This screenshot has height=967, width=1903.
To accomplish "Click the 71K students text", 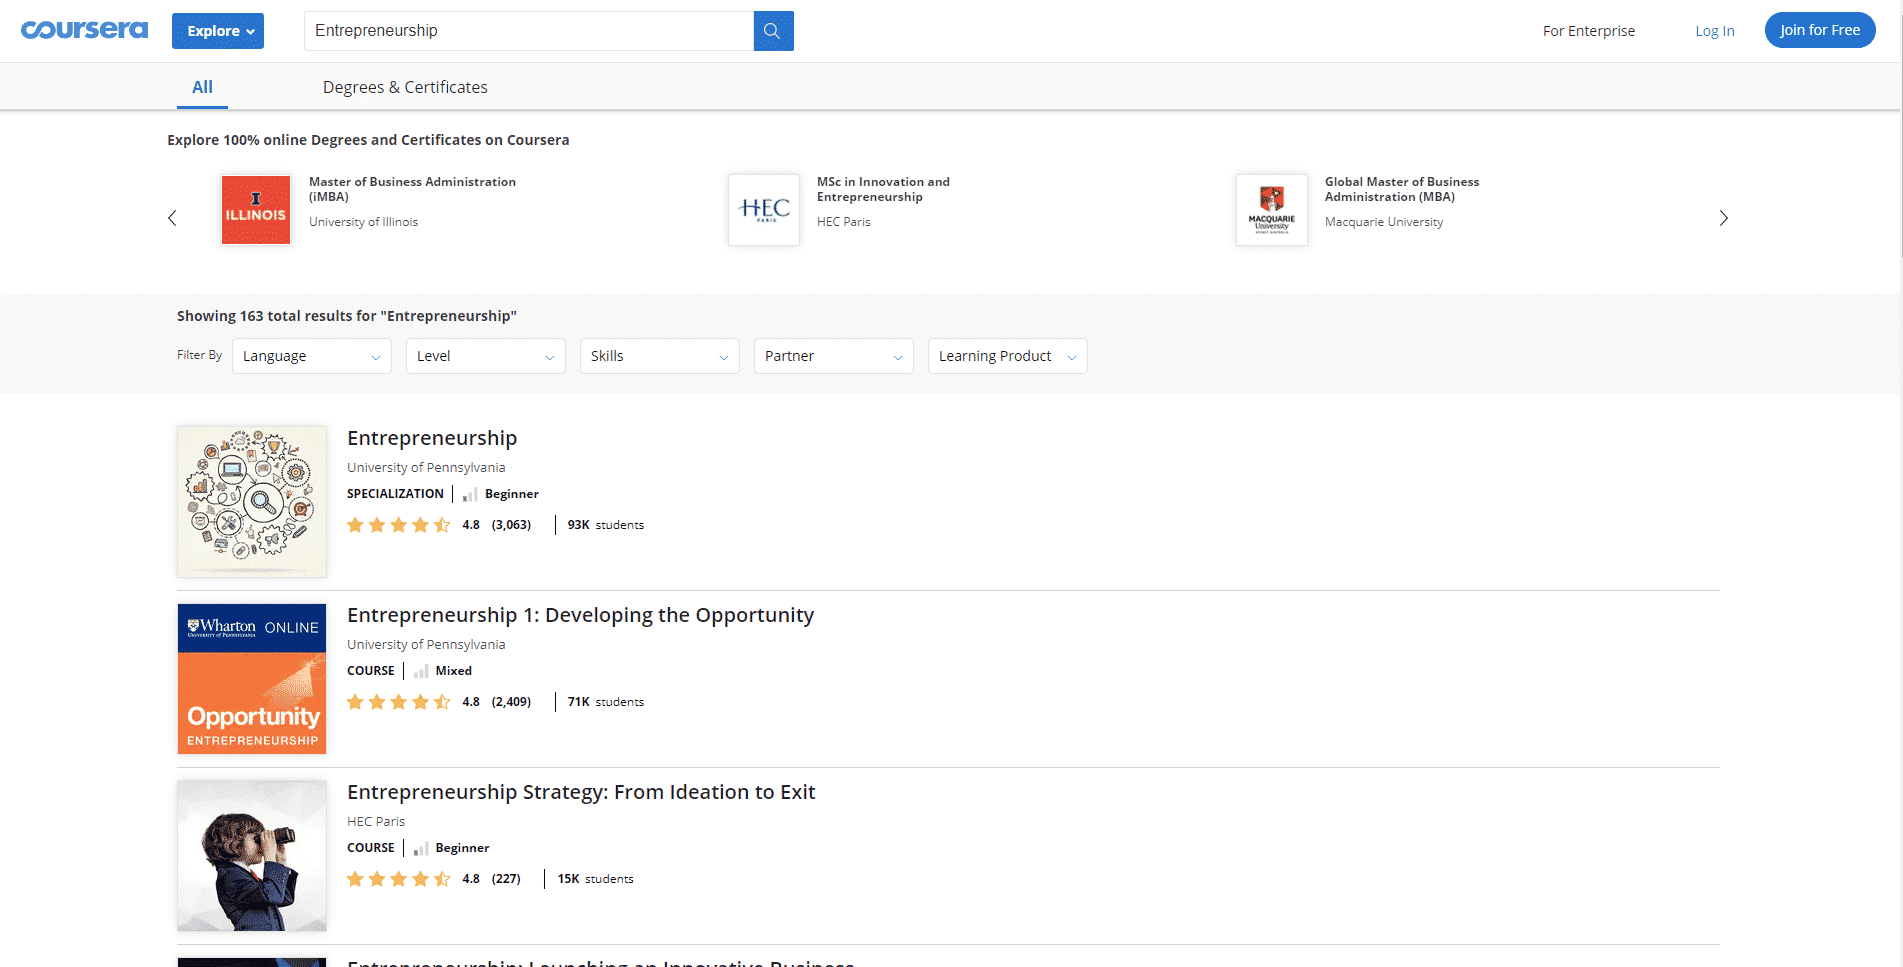I will [606, 702].
